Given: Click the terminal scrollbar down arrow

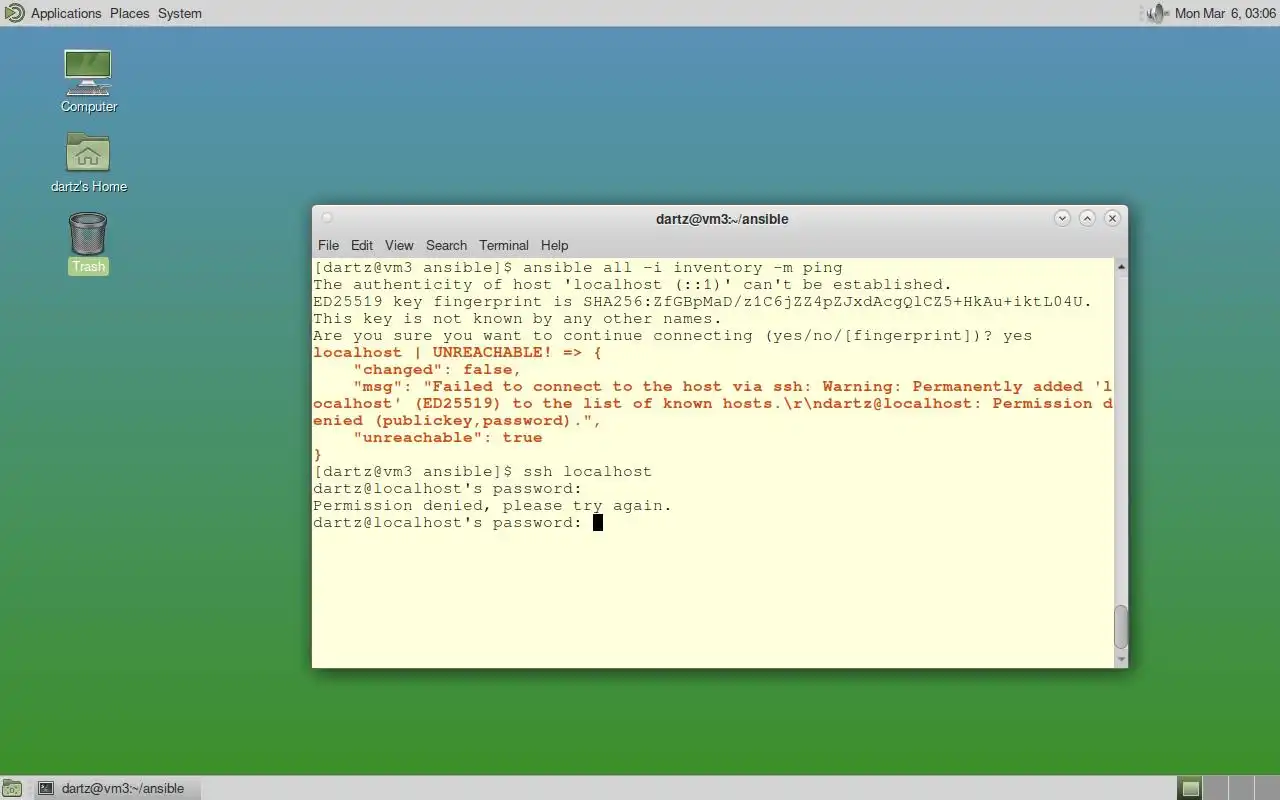Looking at the screenshot, I should [1121, 660].
